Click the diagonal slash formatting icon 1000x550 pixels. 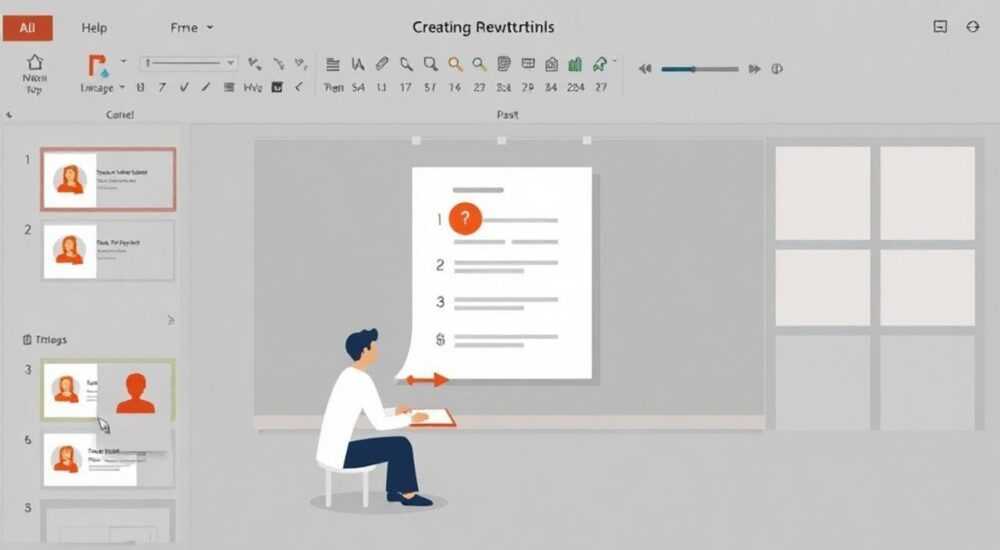205,87
